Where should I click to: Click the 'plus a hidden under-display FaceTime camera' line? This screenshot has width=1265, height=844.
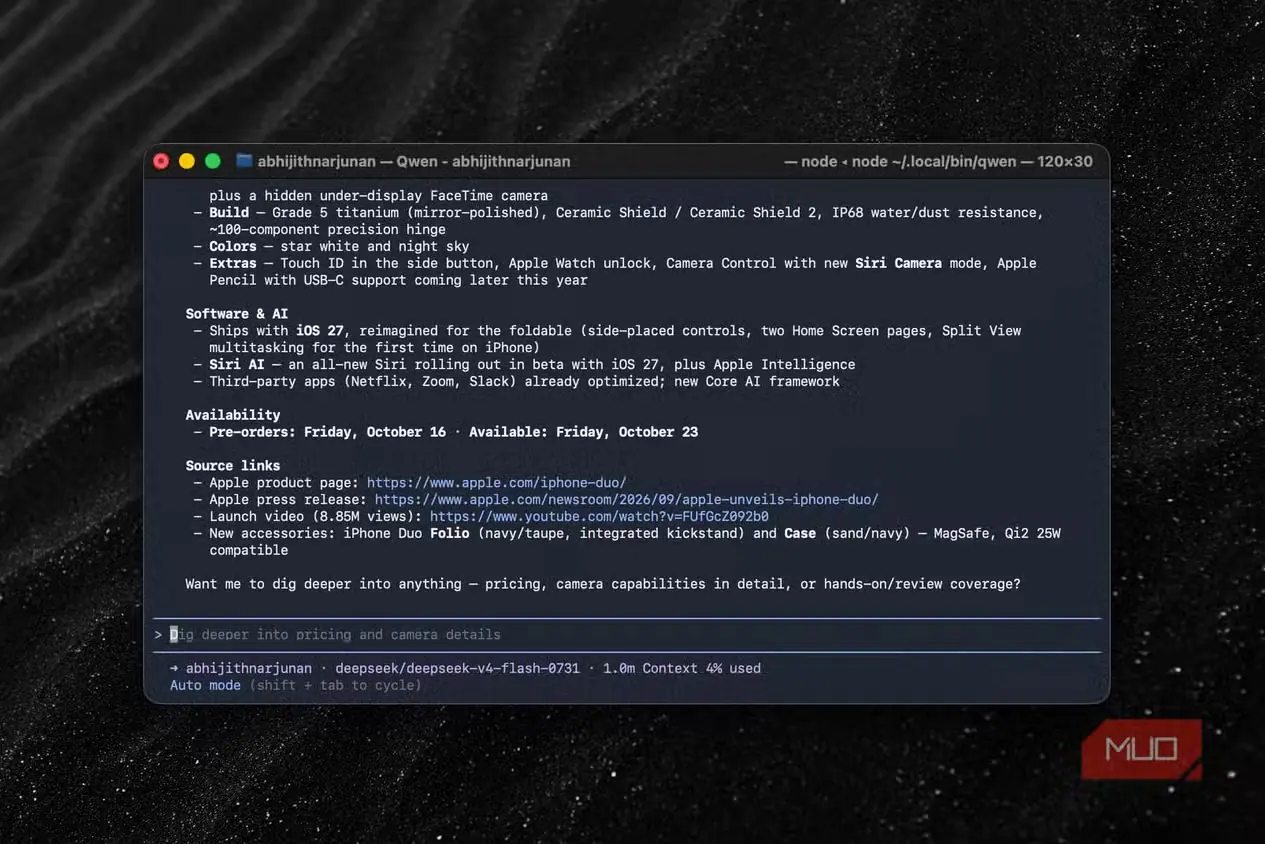coord(379,196)
